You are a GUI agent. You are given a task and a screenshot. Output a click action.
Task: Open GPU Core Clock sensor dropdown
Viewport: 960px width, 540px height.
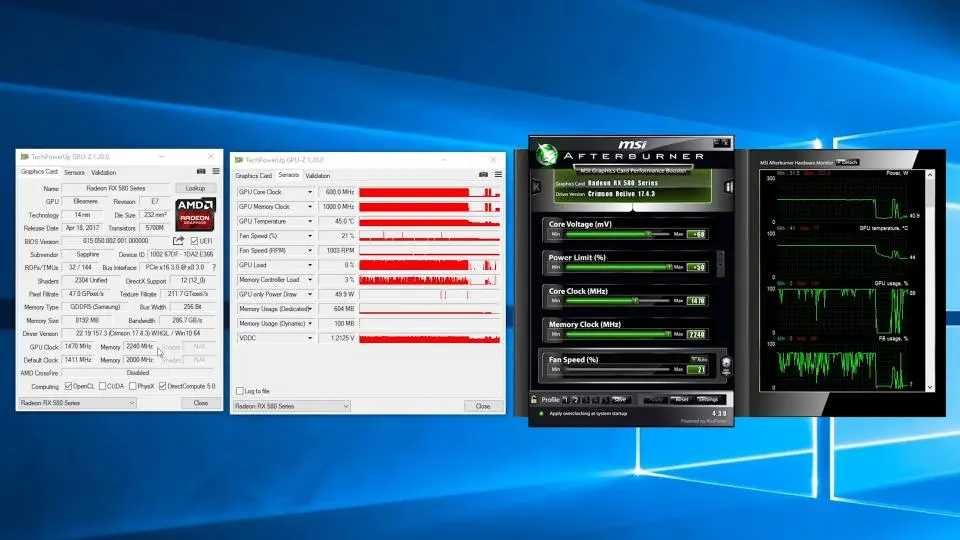click(x=310, y=192)
